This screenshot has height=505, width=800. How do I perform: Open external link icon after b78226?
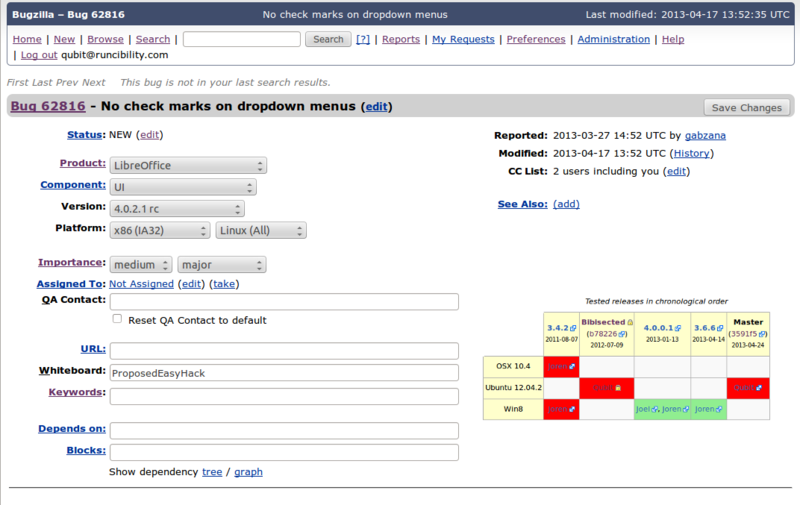(621, 334)
